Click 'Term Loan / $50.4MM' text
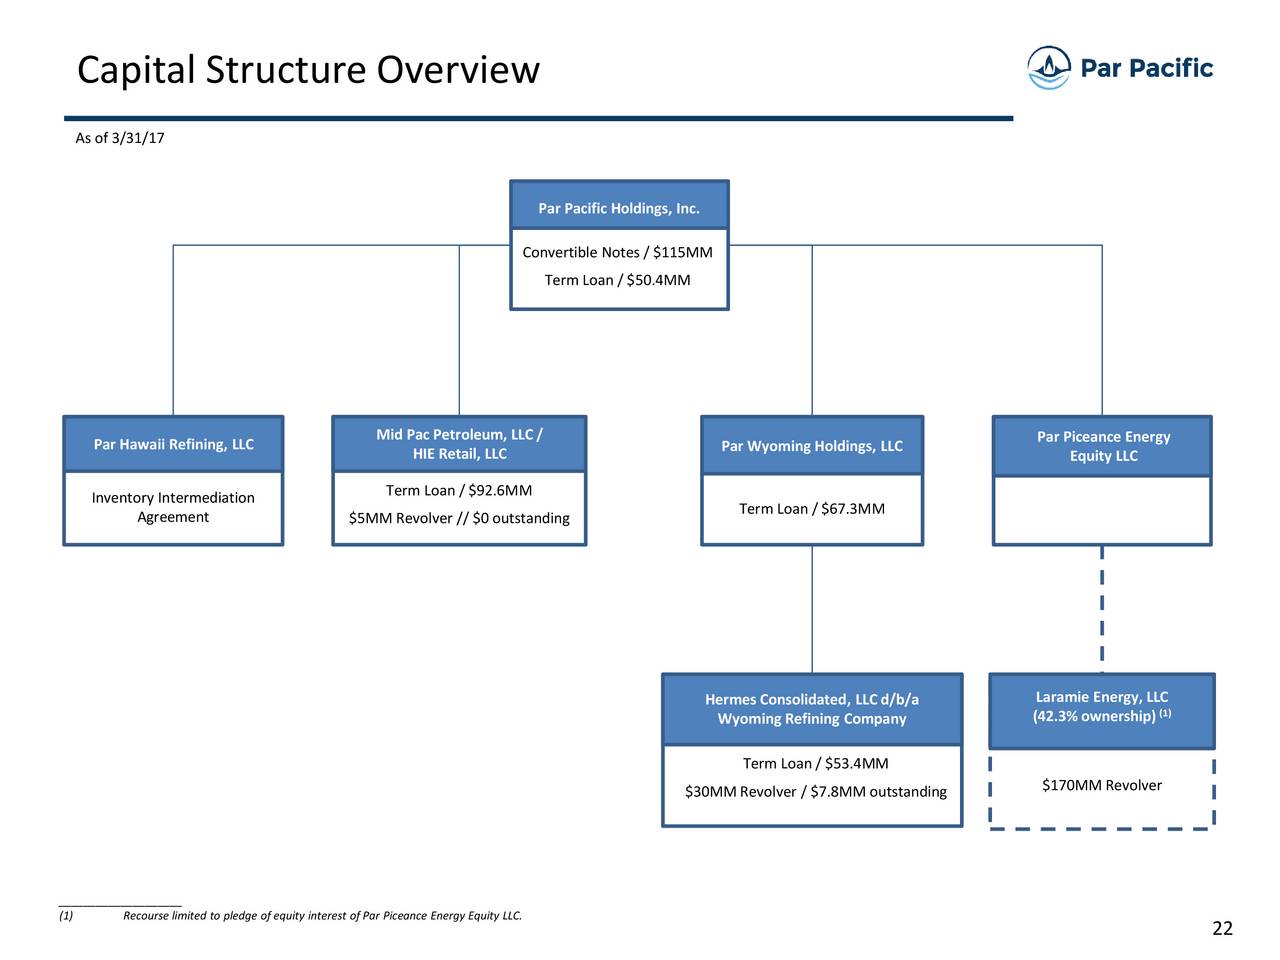This screenshot has height=960, width=1280. (x=618, y=280)
